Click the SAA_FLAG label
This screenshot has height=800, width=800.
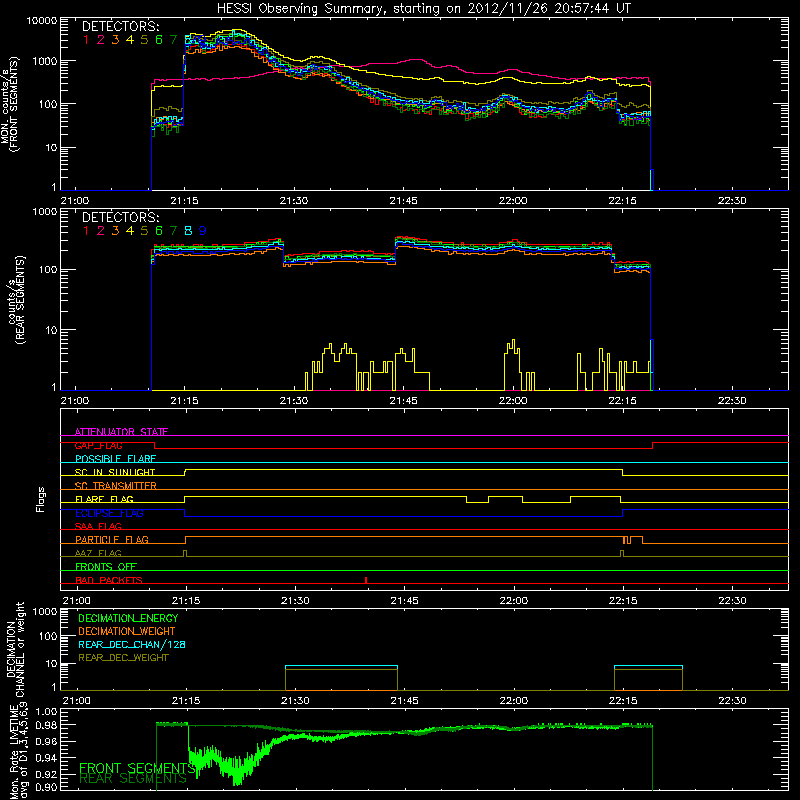pos(98,526)
